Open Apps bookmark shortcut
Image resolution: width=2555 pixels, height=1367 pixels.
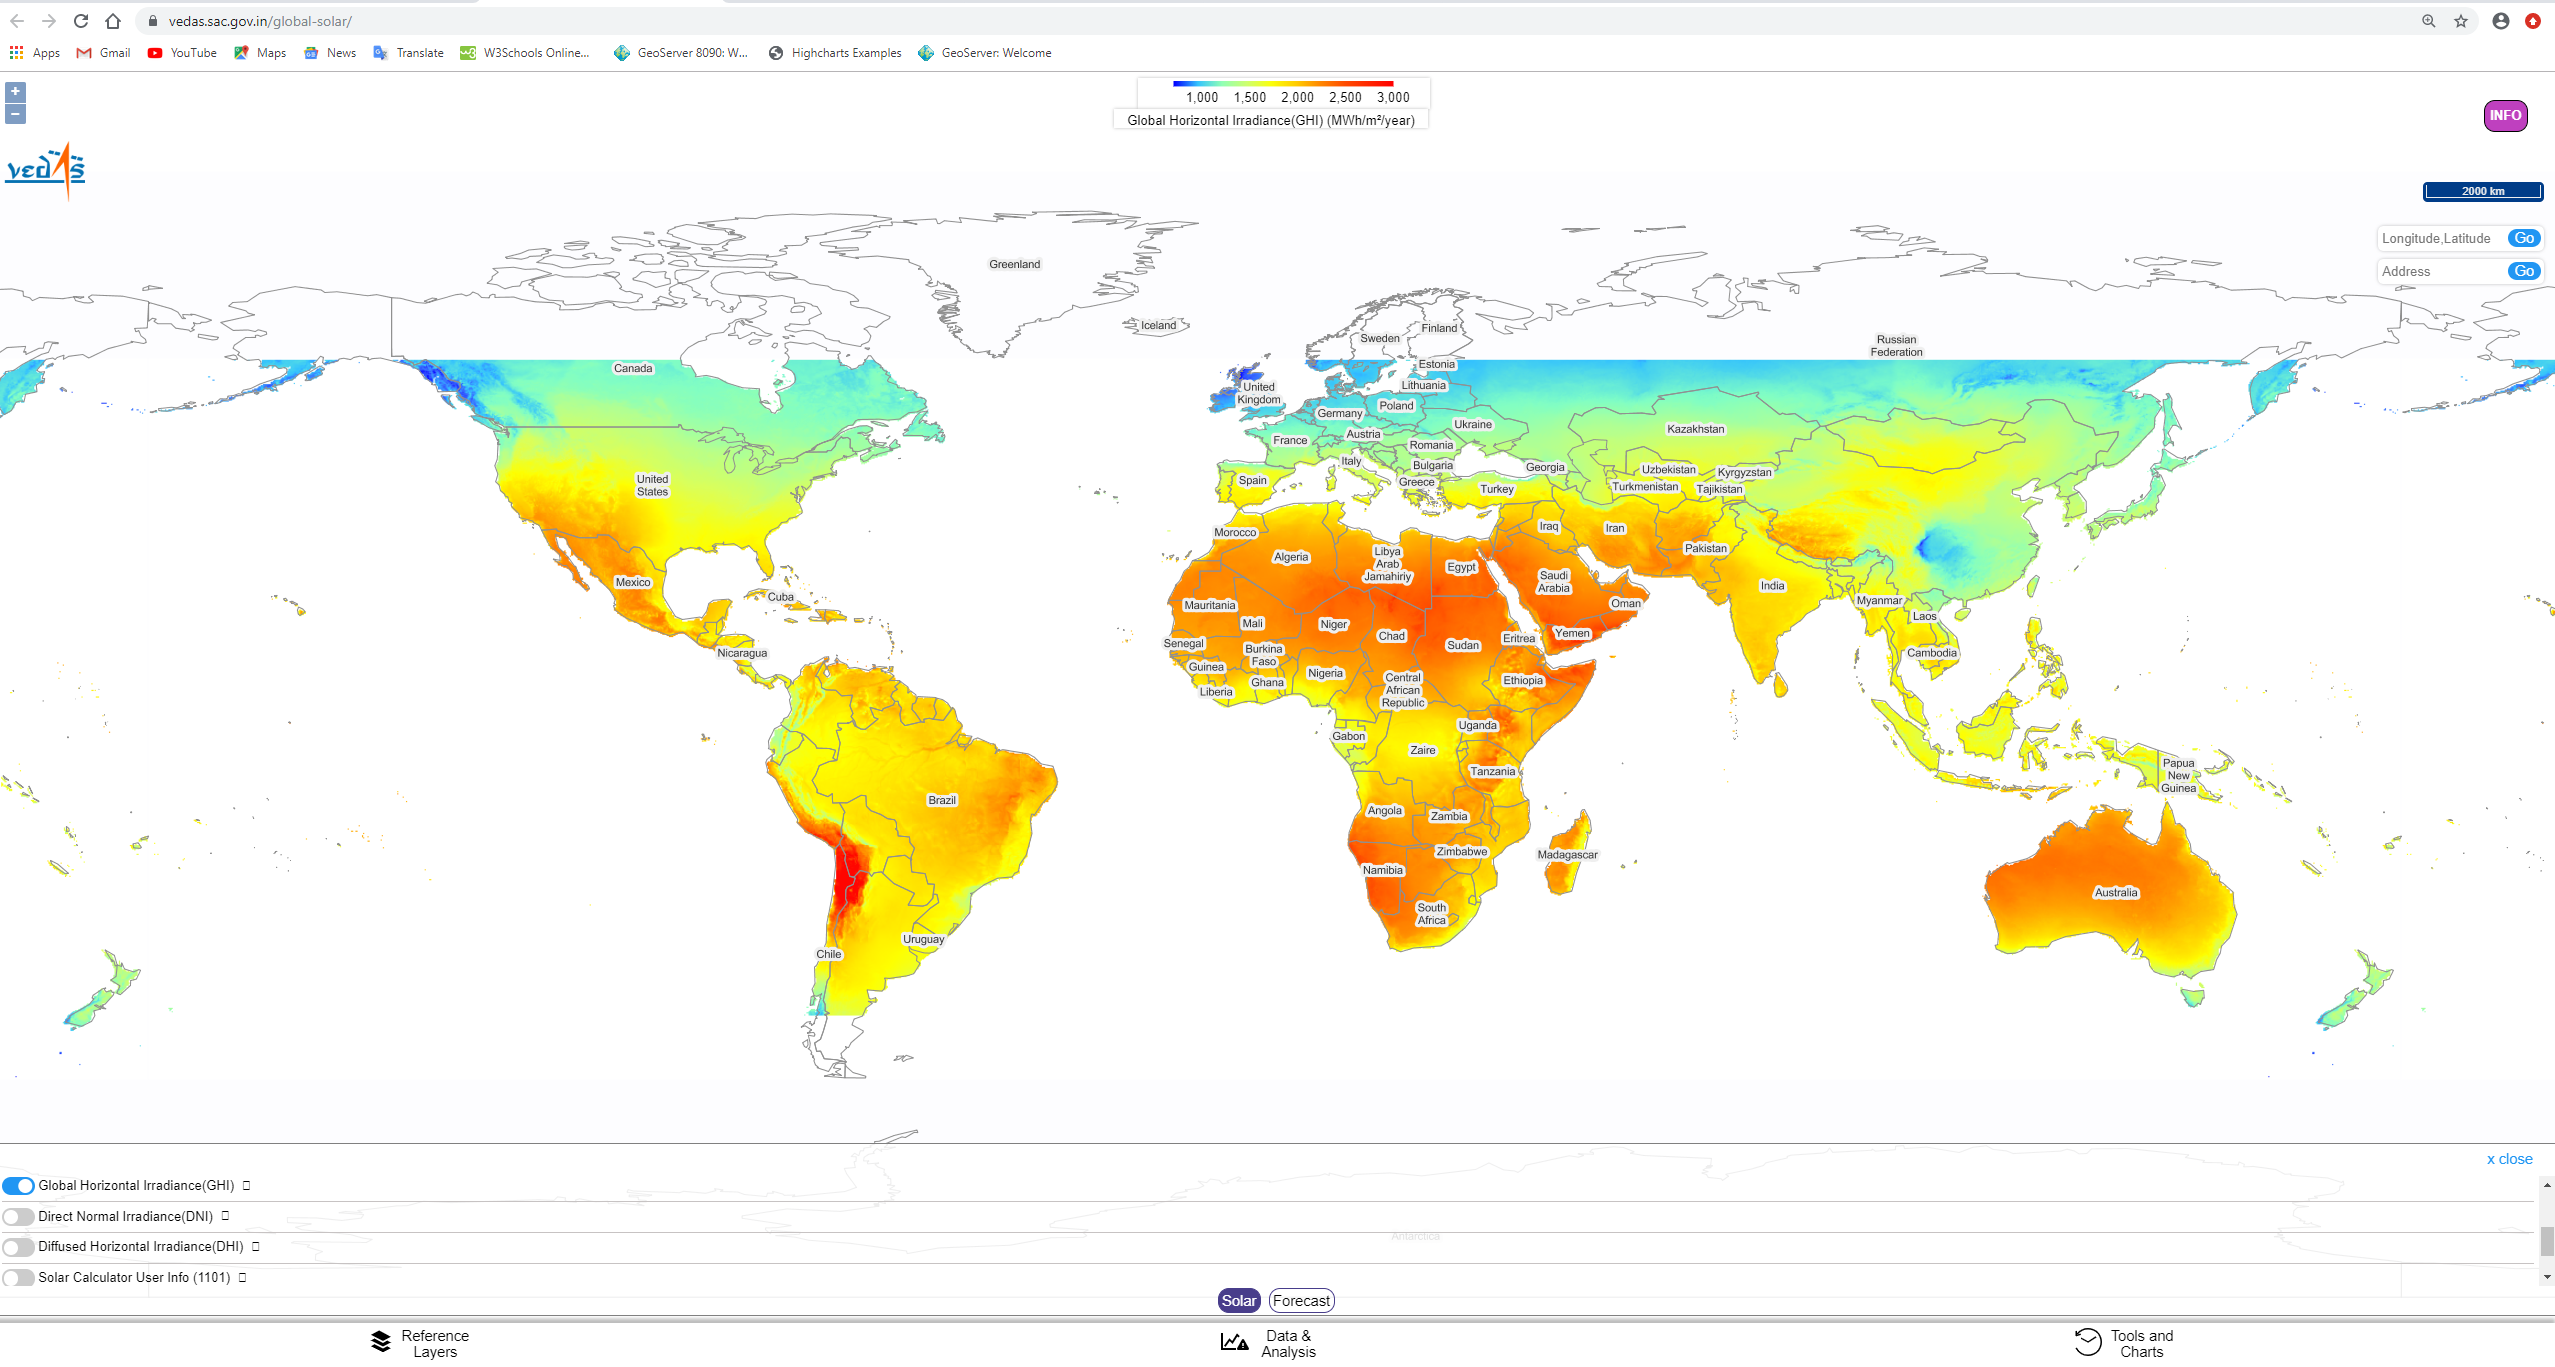tap(35, 53)
